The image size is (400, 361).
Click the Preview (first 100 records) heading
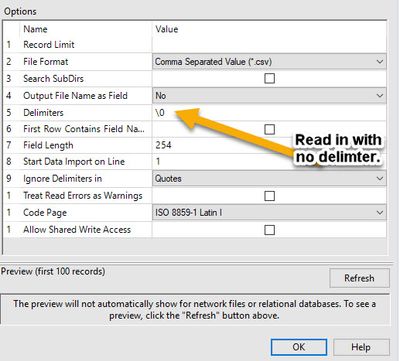[x=53, y=271]
